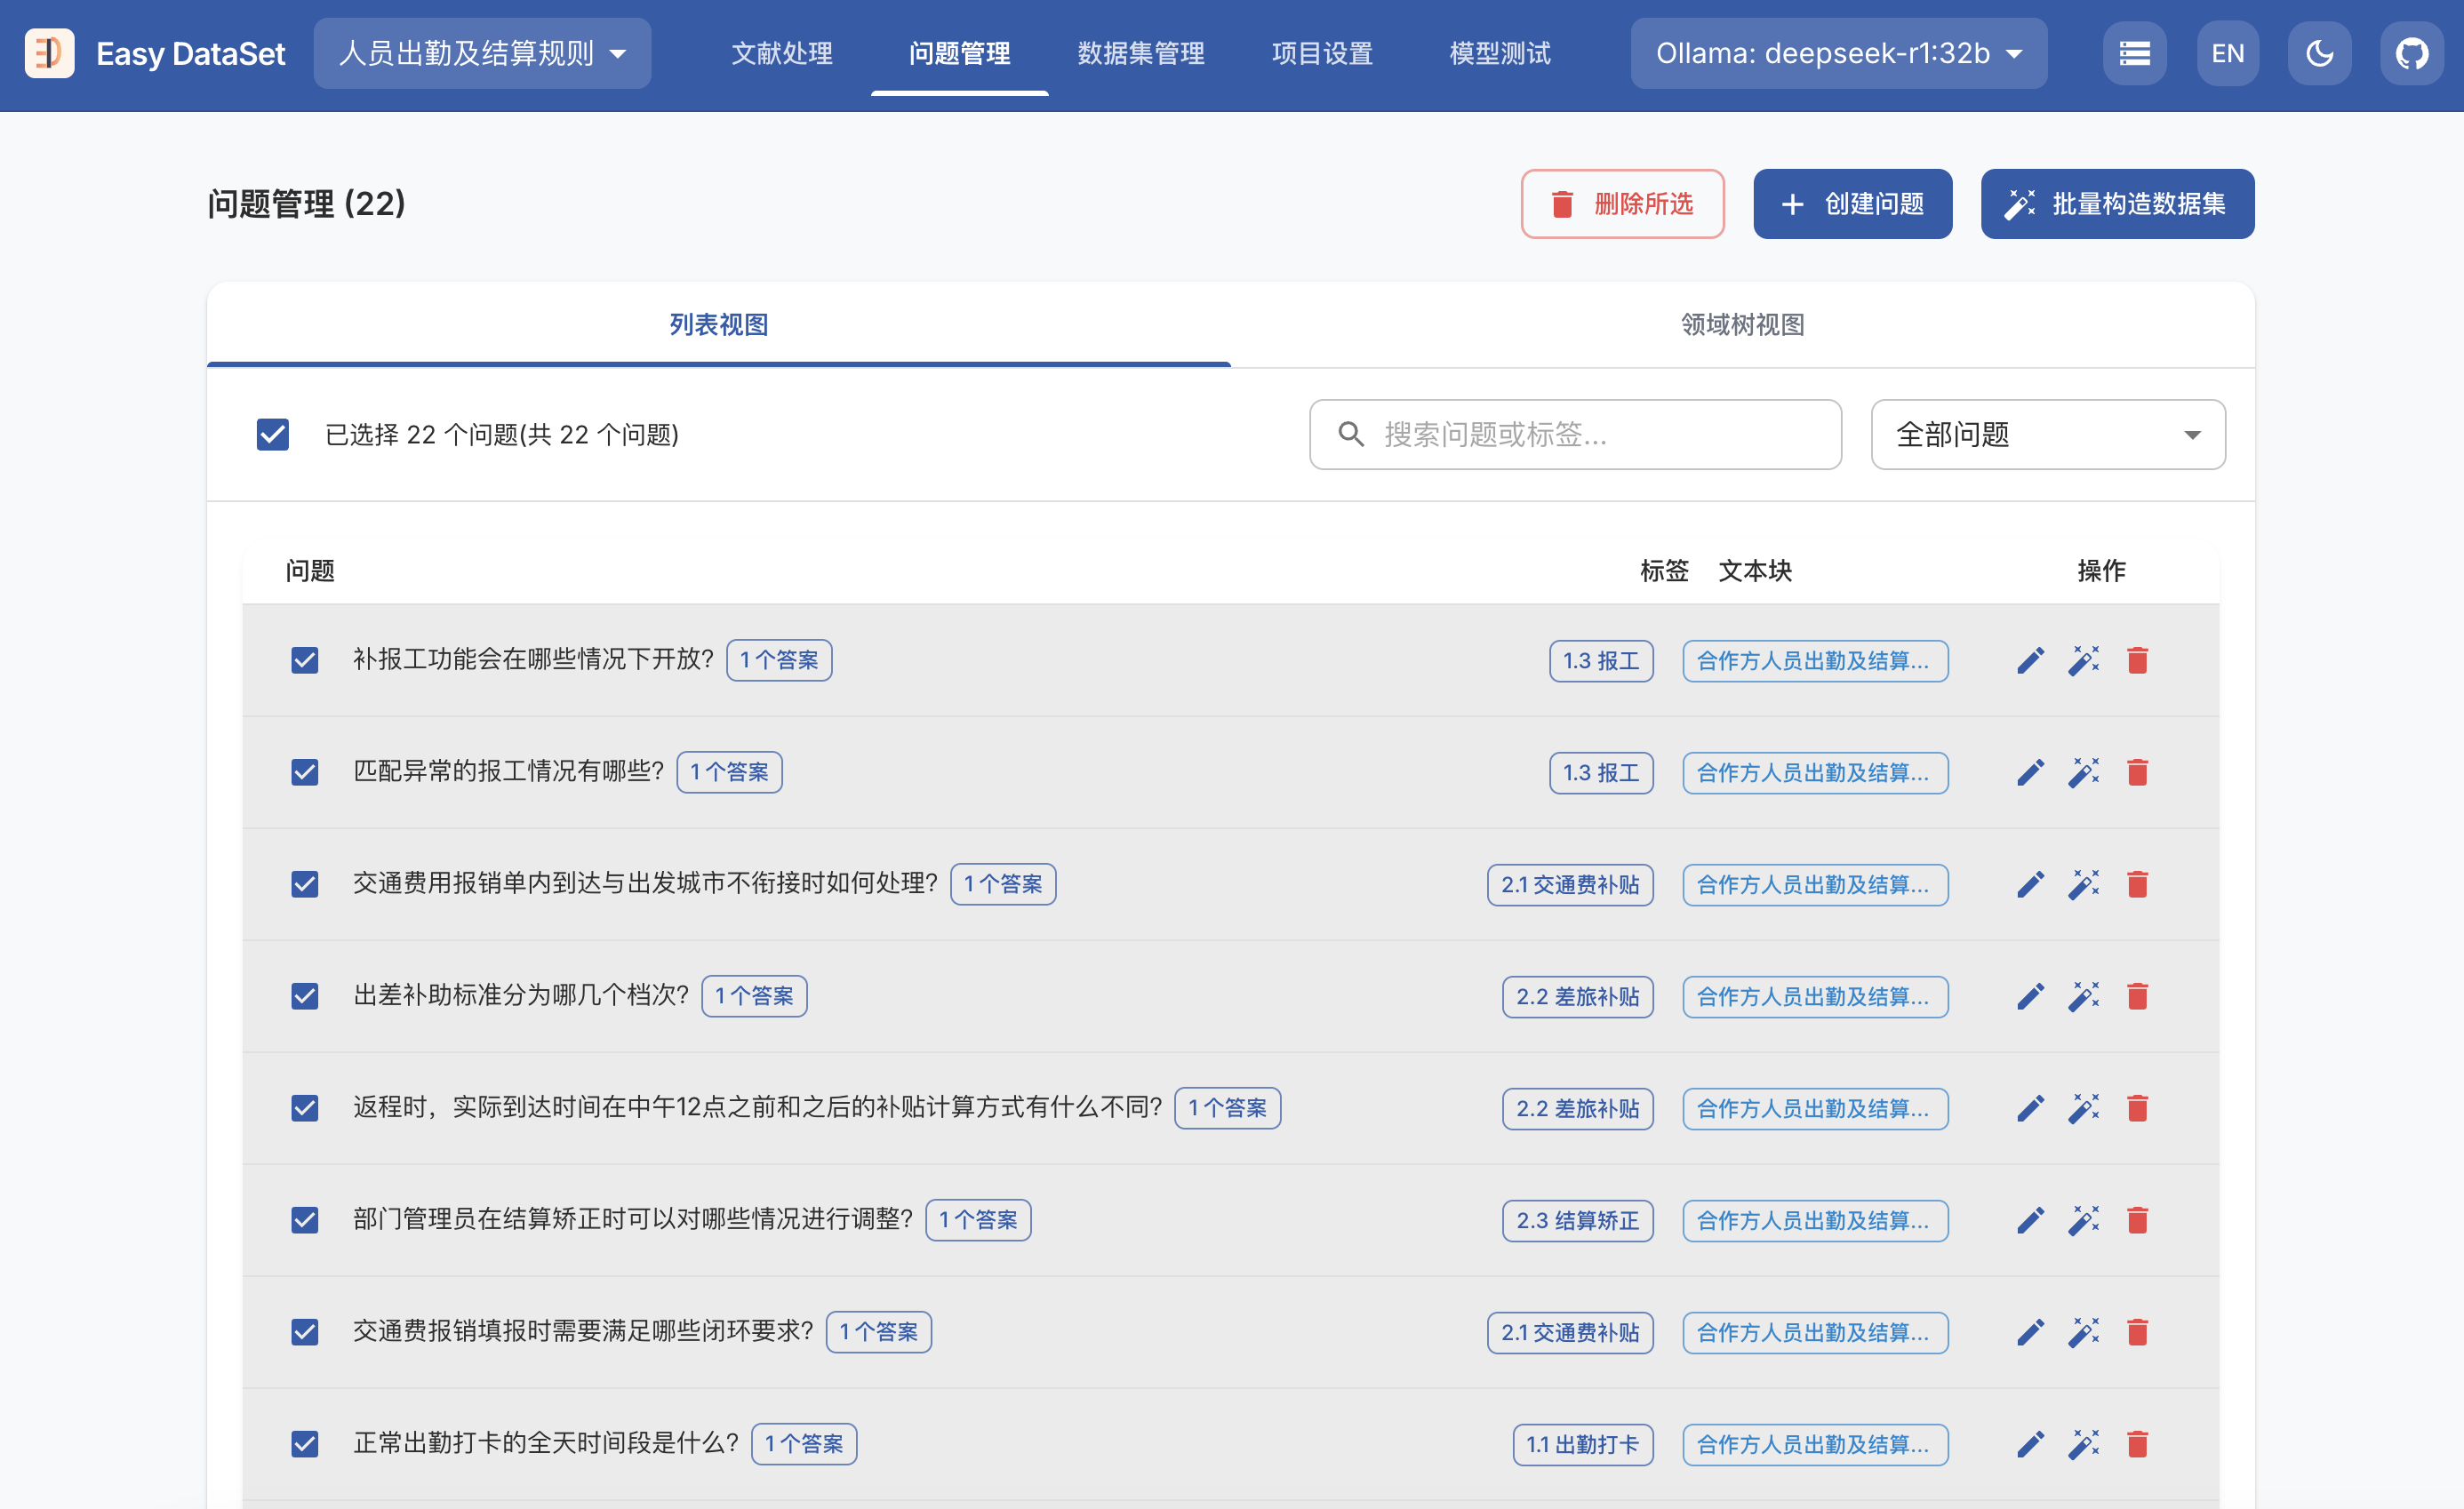This screenshot has width=2464, height=1509.
Task: Delete the 出差补助标准 question via trash icon
Action: tap(2138, 996)
